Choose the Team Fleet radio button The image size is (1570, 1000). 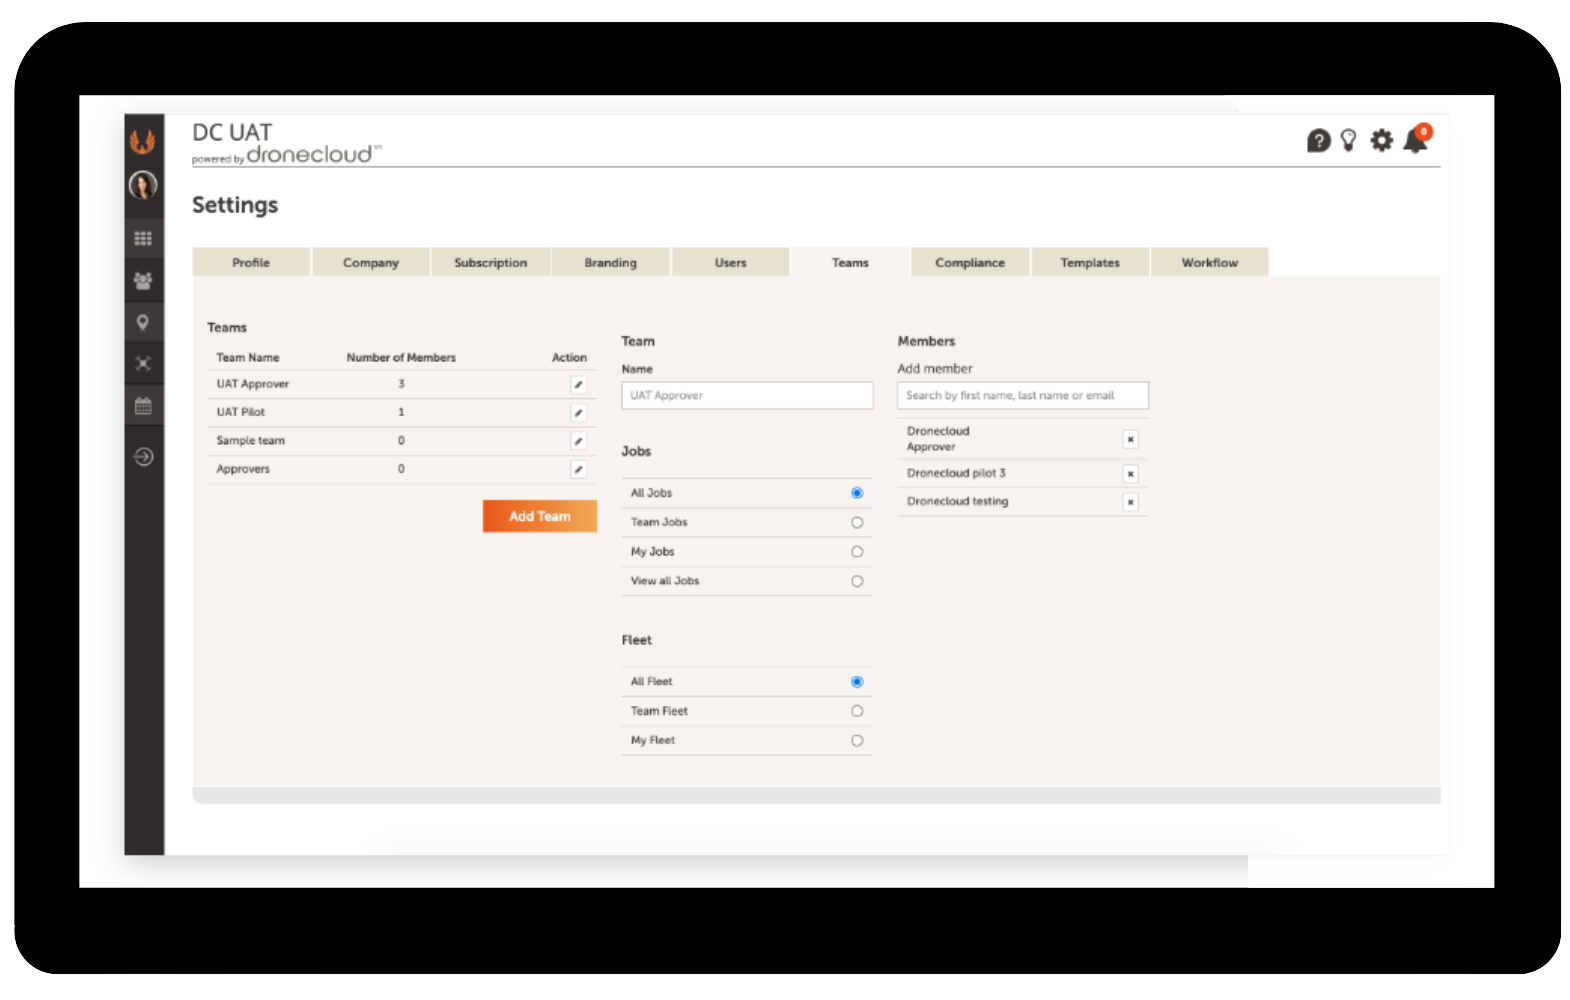pyautogui.click(x=857, y=711)
